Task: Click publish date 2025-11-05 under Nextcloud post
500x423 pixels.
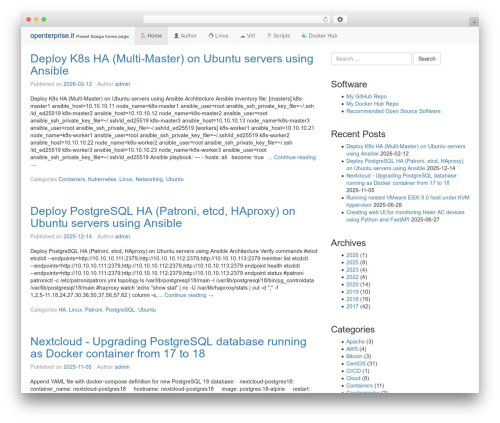Action: point(77,367)
